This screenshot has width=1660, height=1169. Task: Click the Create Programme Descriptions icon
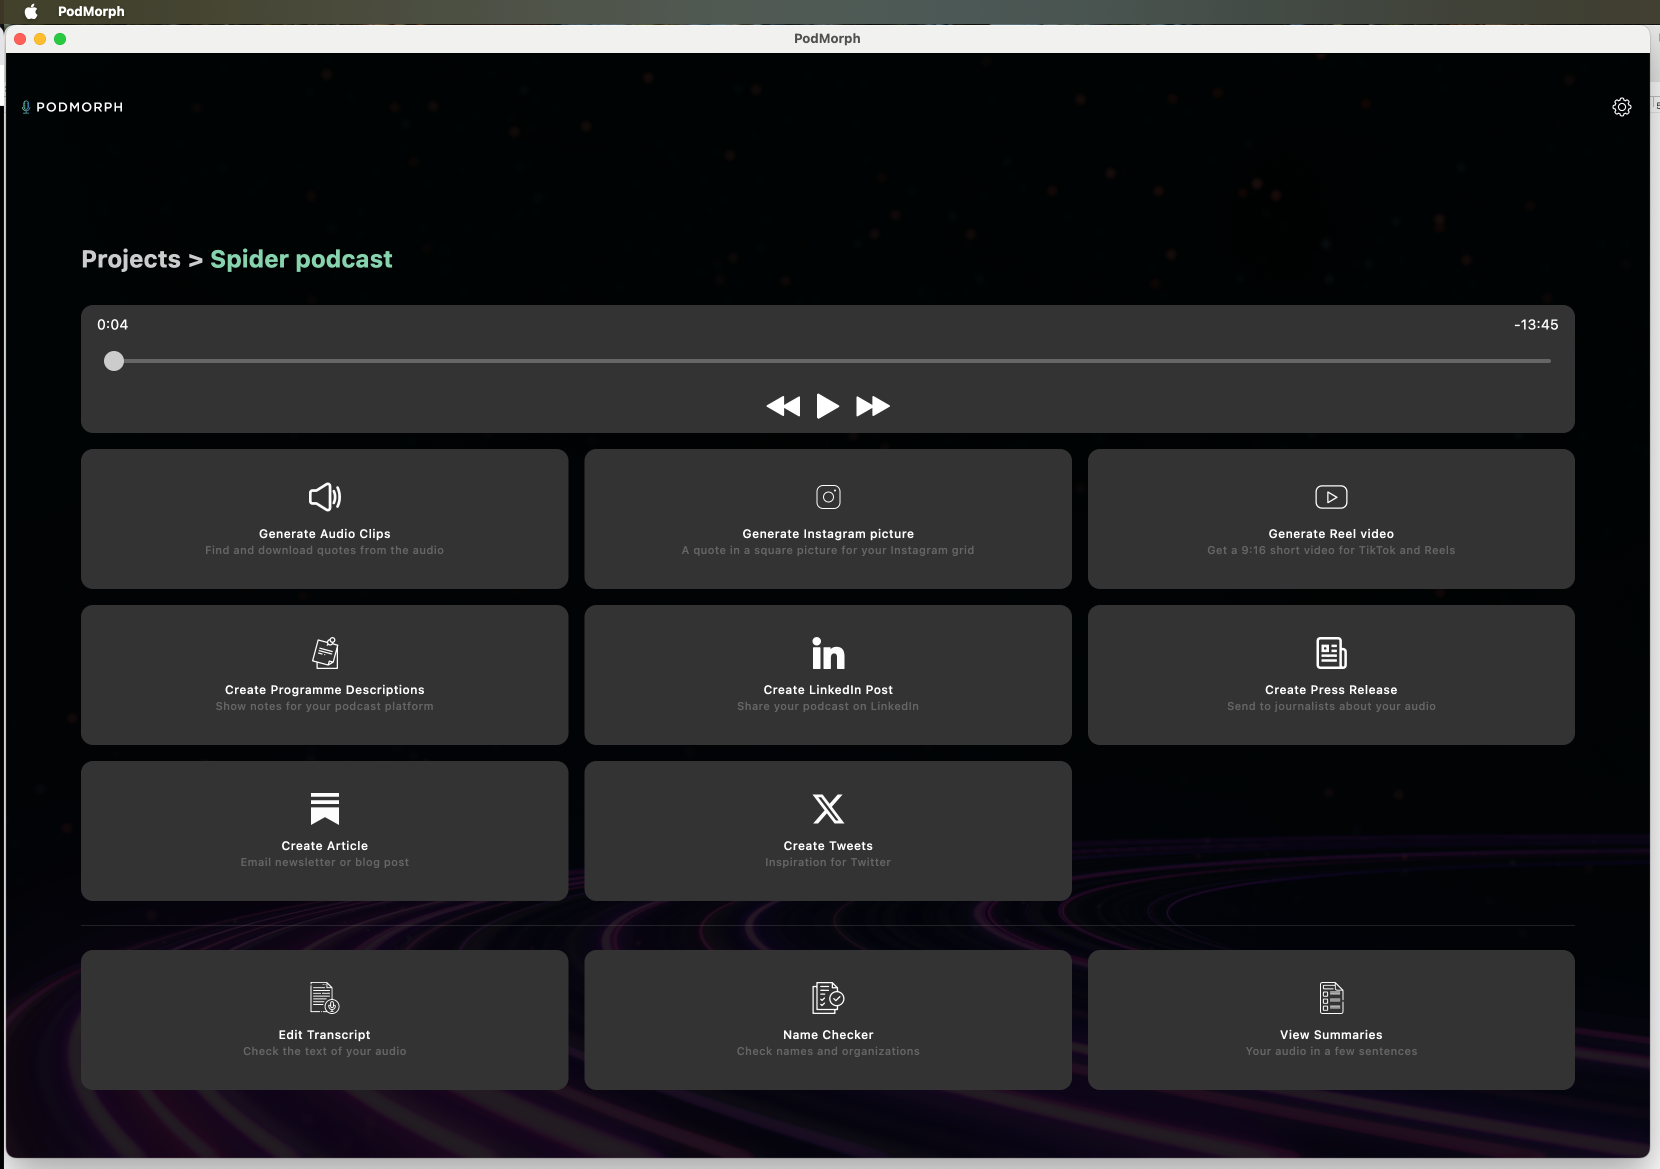[x=324, y=652]
